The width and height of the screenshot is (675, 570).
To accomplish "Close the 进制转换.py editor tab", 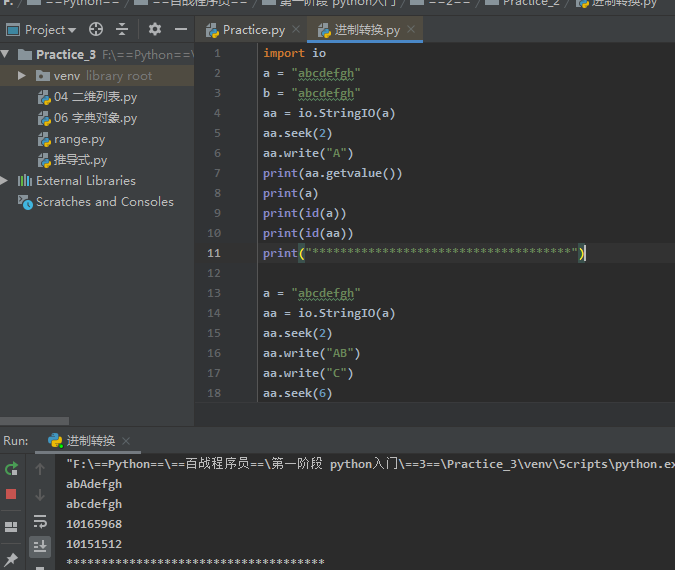I will pyautogui.click(x=411, y=29).
